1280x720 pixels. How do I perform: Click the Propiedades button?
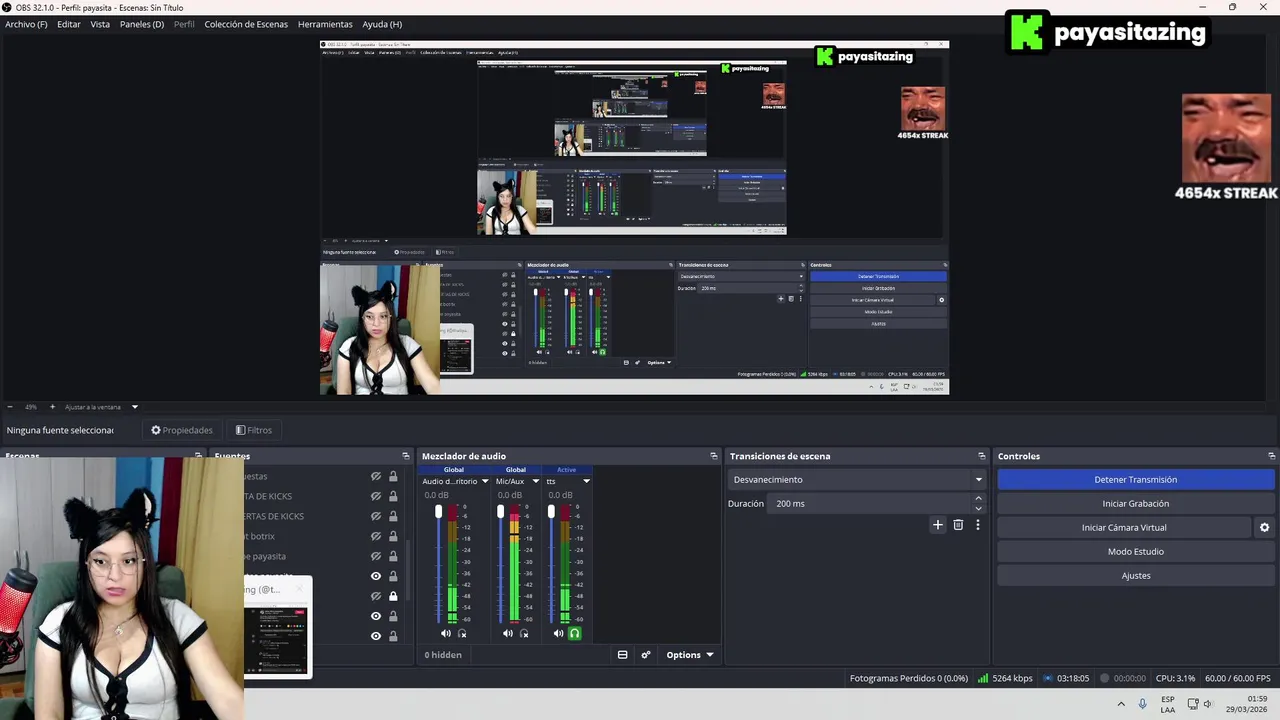pos(182,430)
